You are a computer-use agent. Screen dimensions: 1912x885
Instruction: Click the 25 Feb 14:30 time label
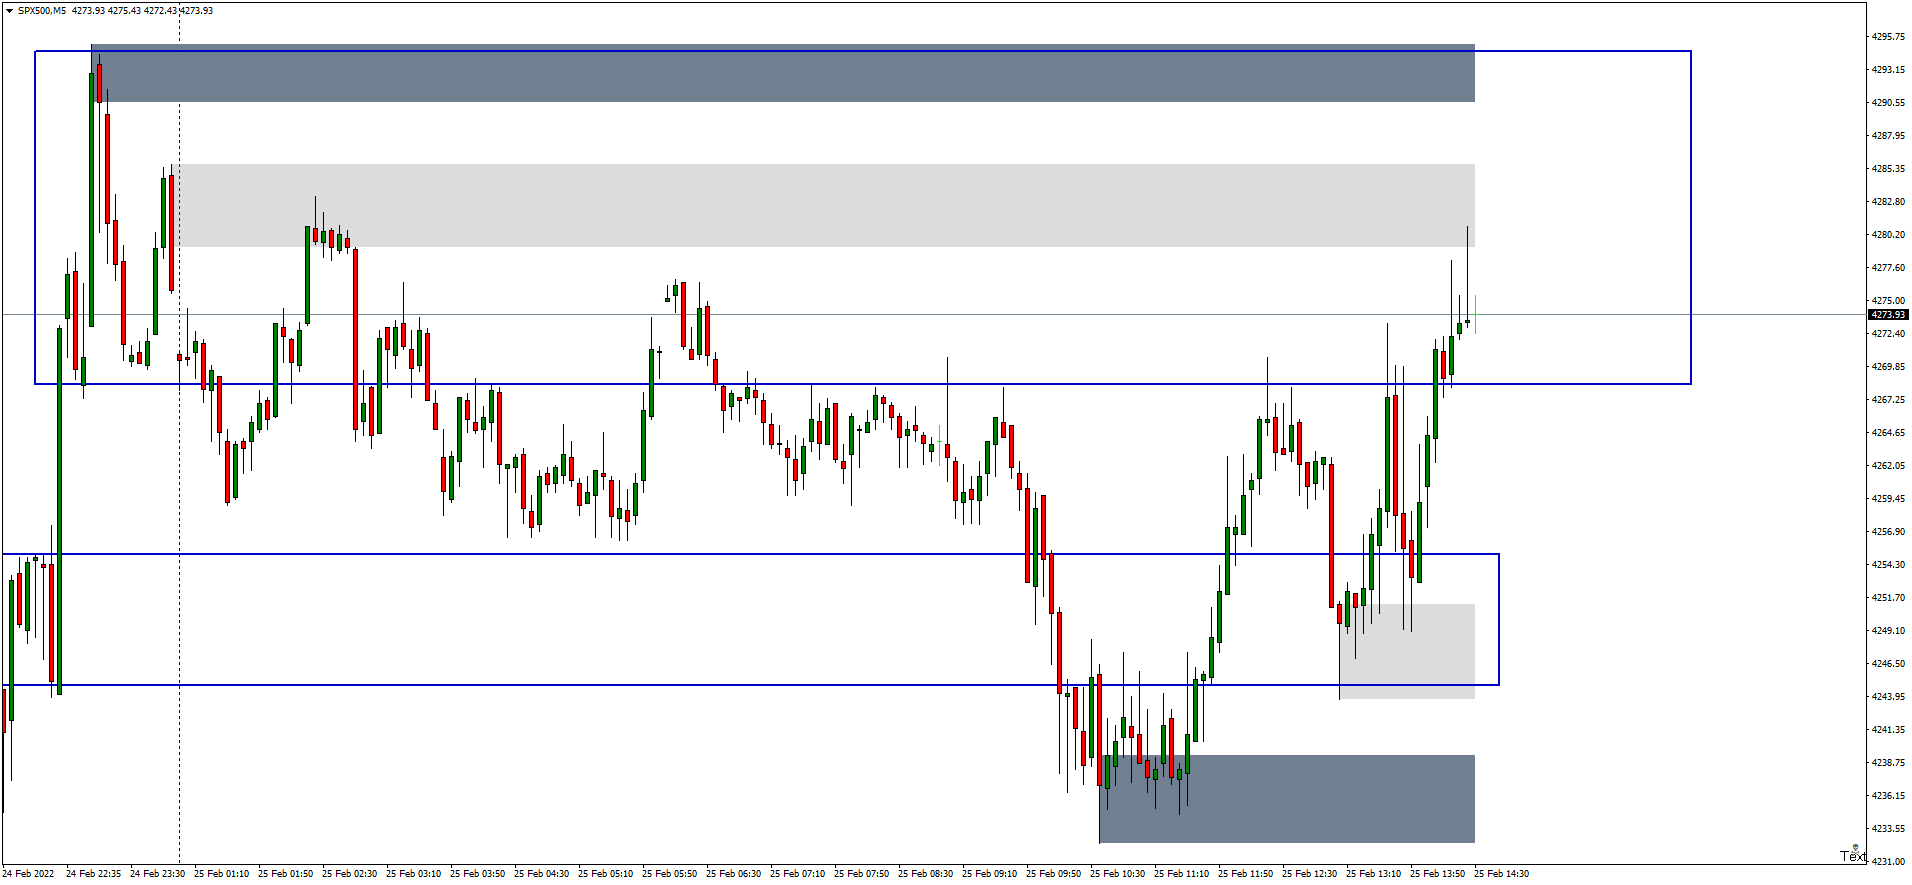point(1501,874)
